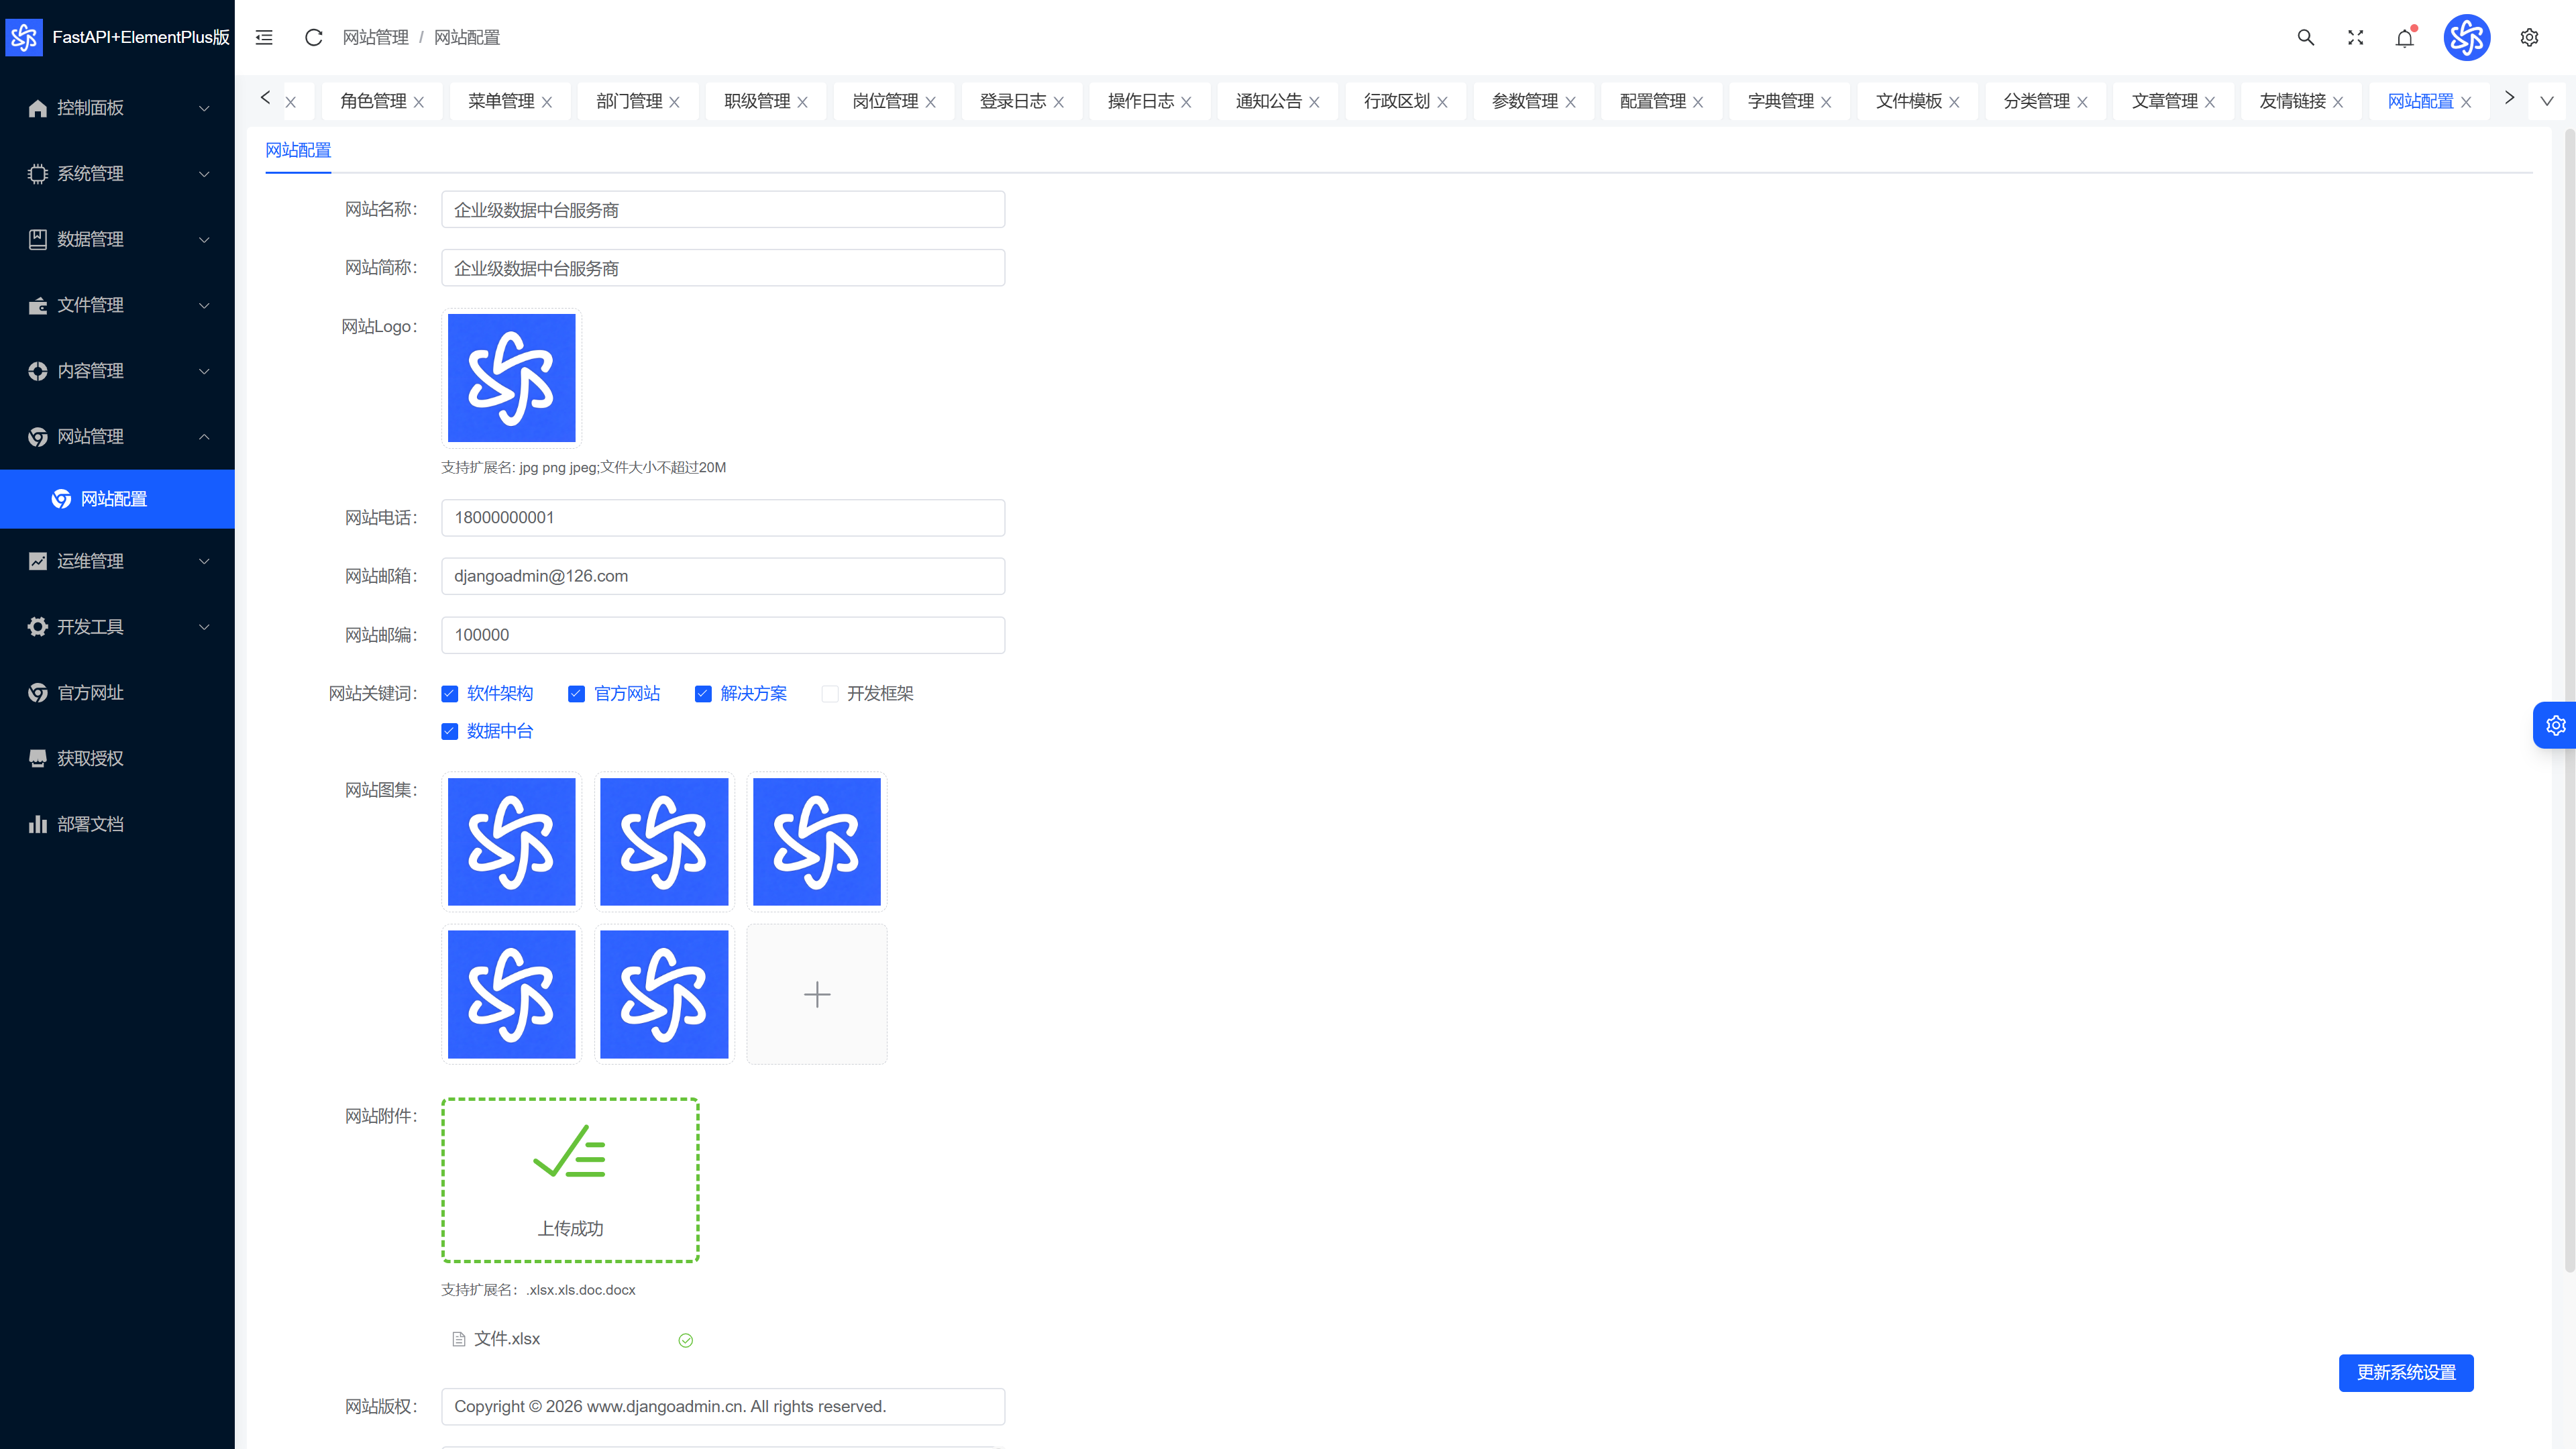Collapse the 网站管理 sidebar menu
The height and width of the screenshot is (1449, 2576).
(117, 436)
